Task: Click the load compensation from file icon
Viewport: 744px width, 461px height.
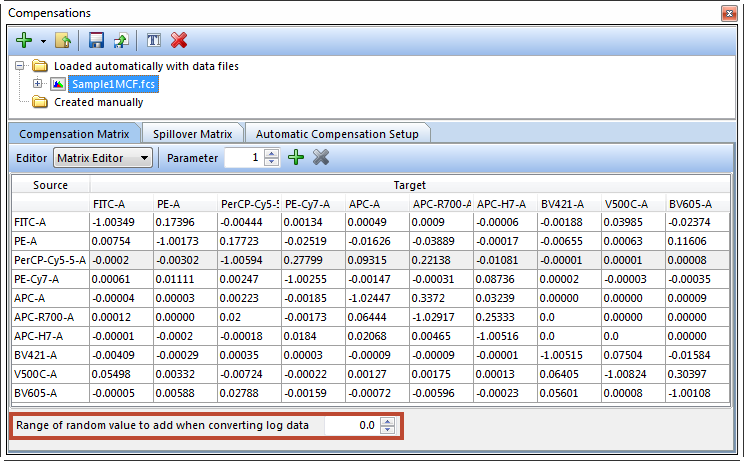Action: pyautogui.click(x=64, y=40)
